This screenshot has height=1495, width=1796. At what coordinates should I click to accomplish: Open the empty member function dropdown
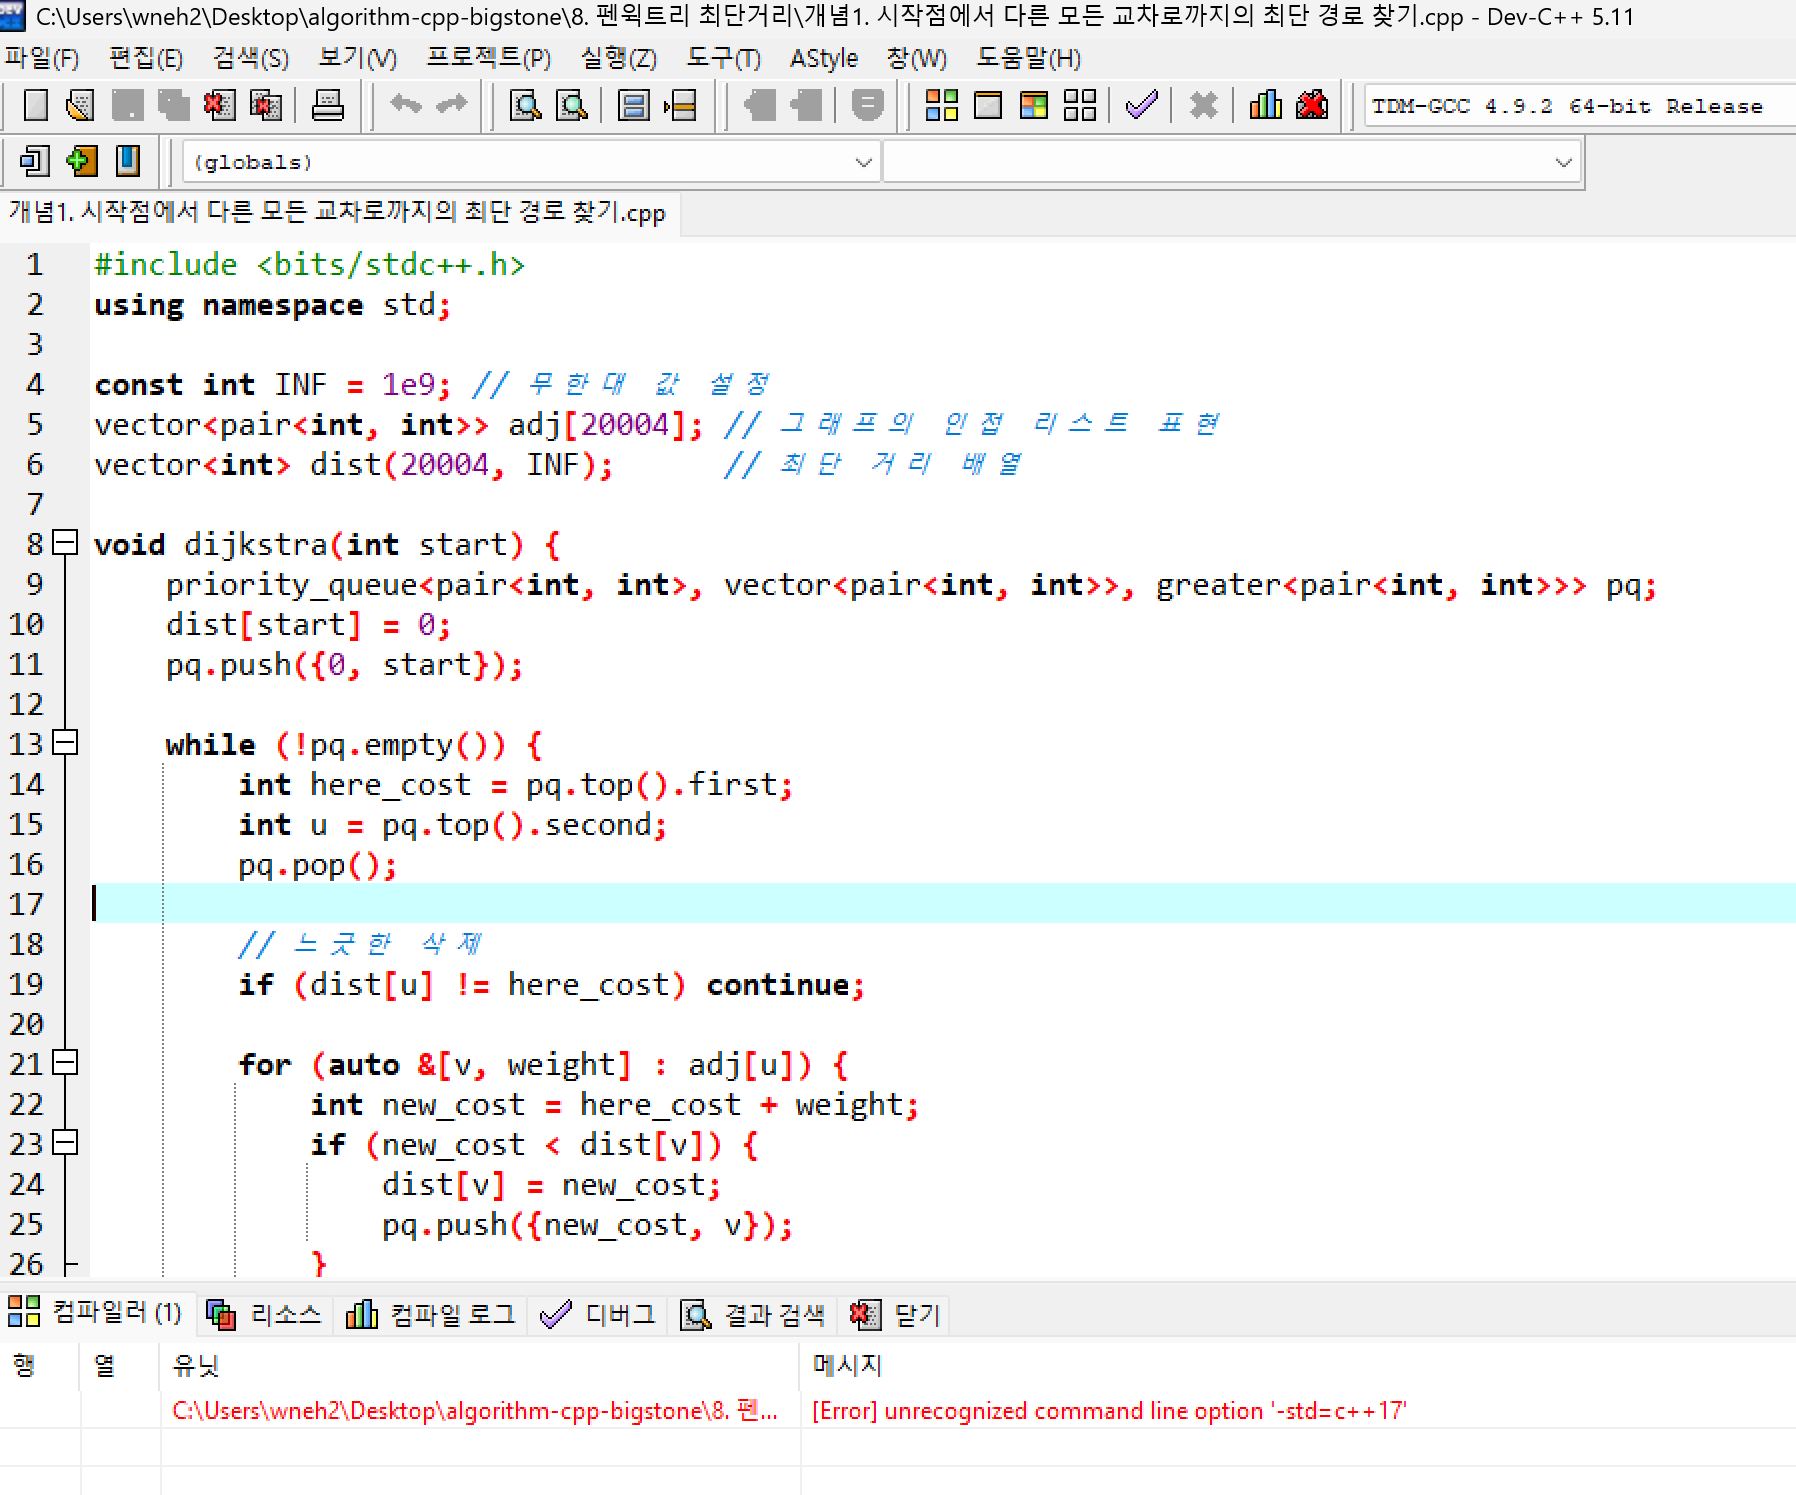pyautogui.click(x=1232, y=162)
